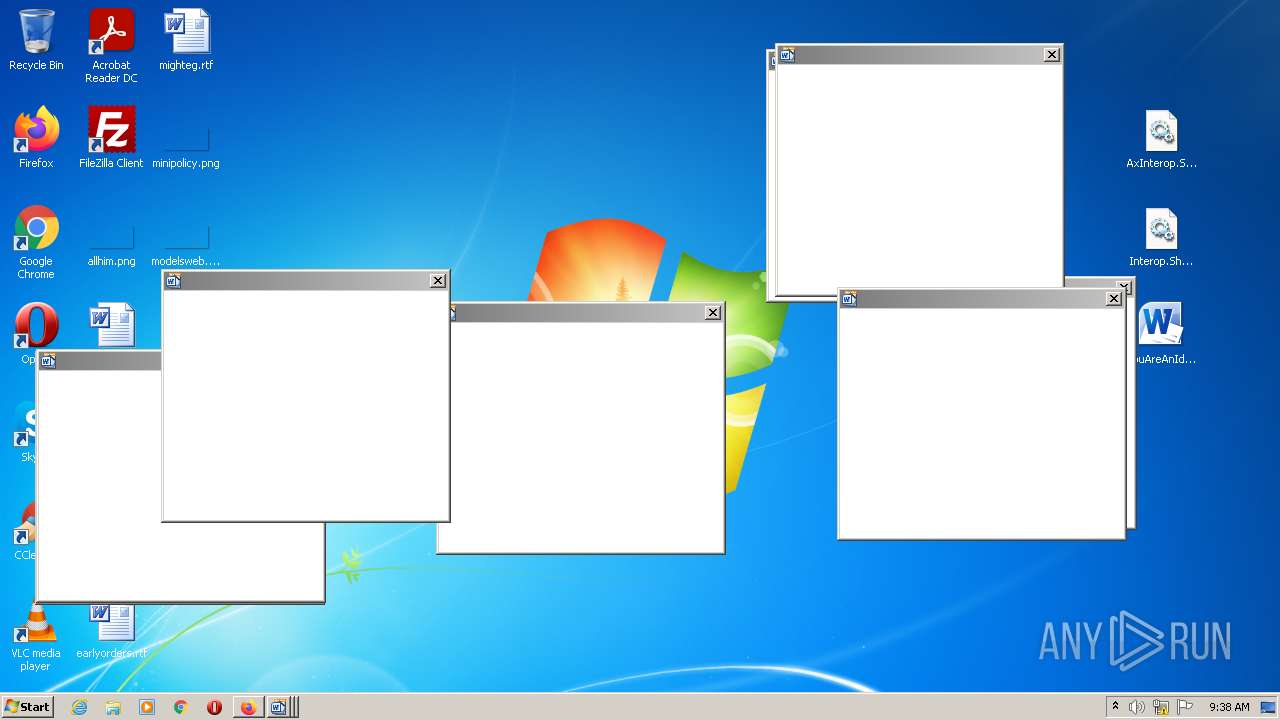Select the Interop.Sh... file icon
Image resolution: width=1280 pixels, height=720 pixels.
click(1161, 236)
